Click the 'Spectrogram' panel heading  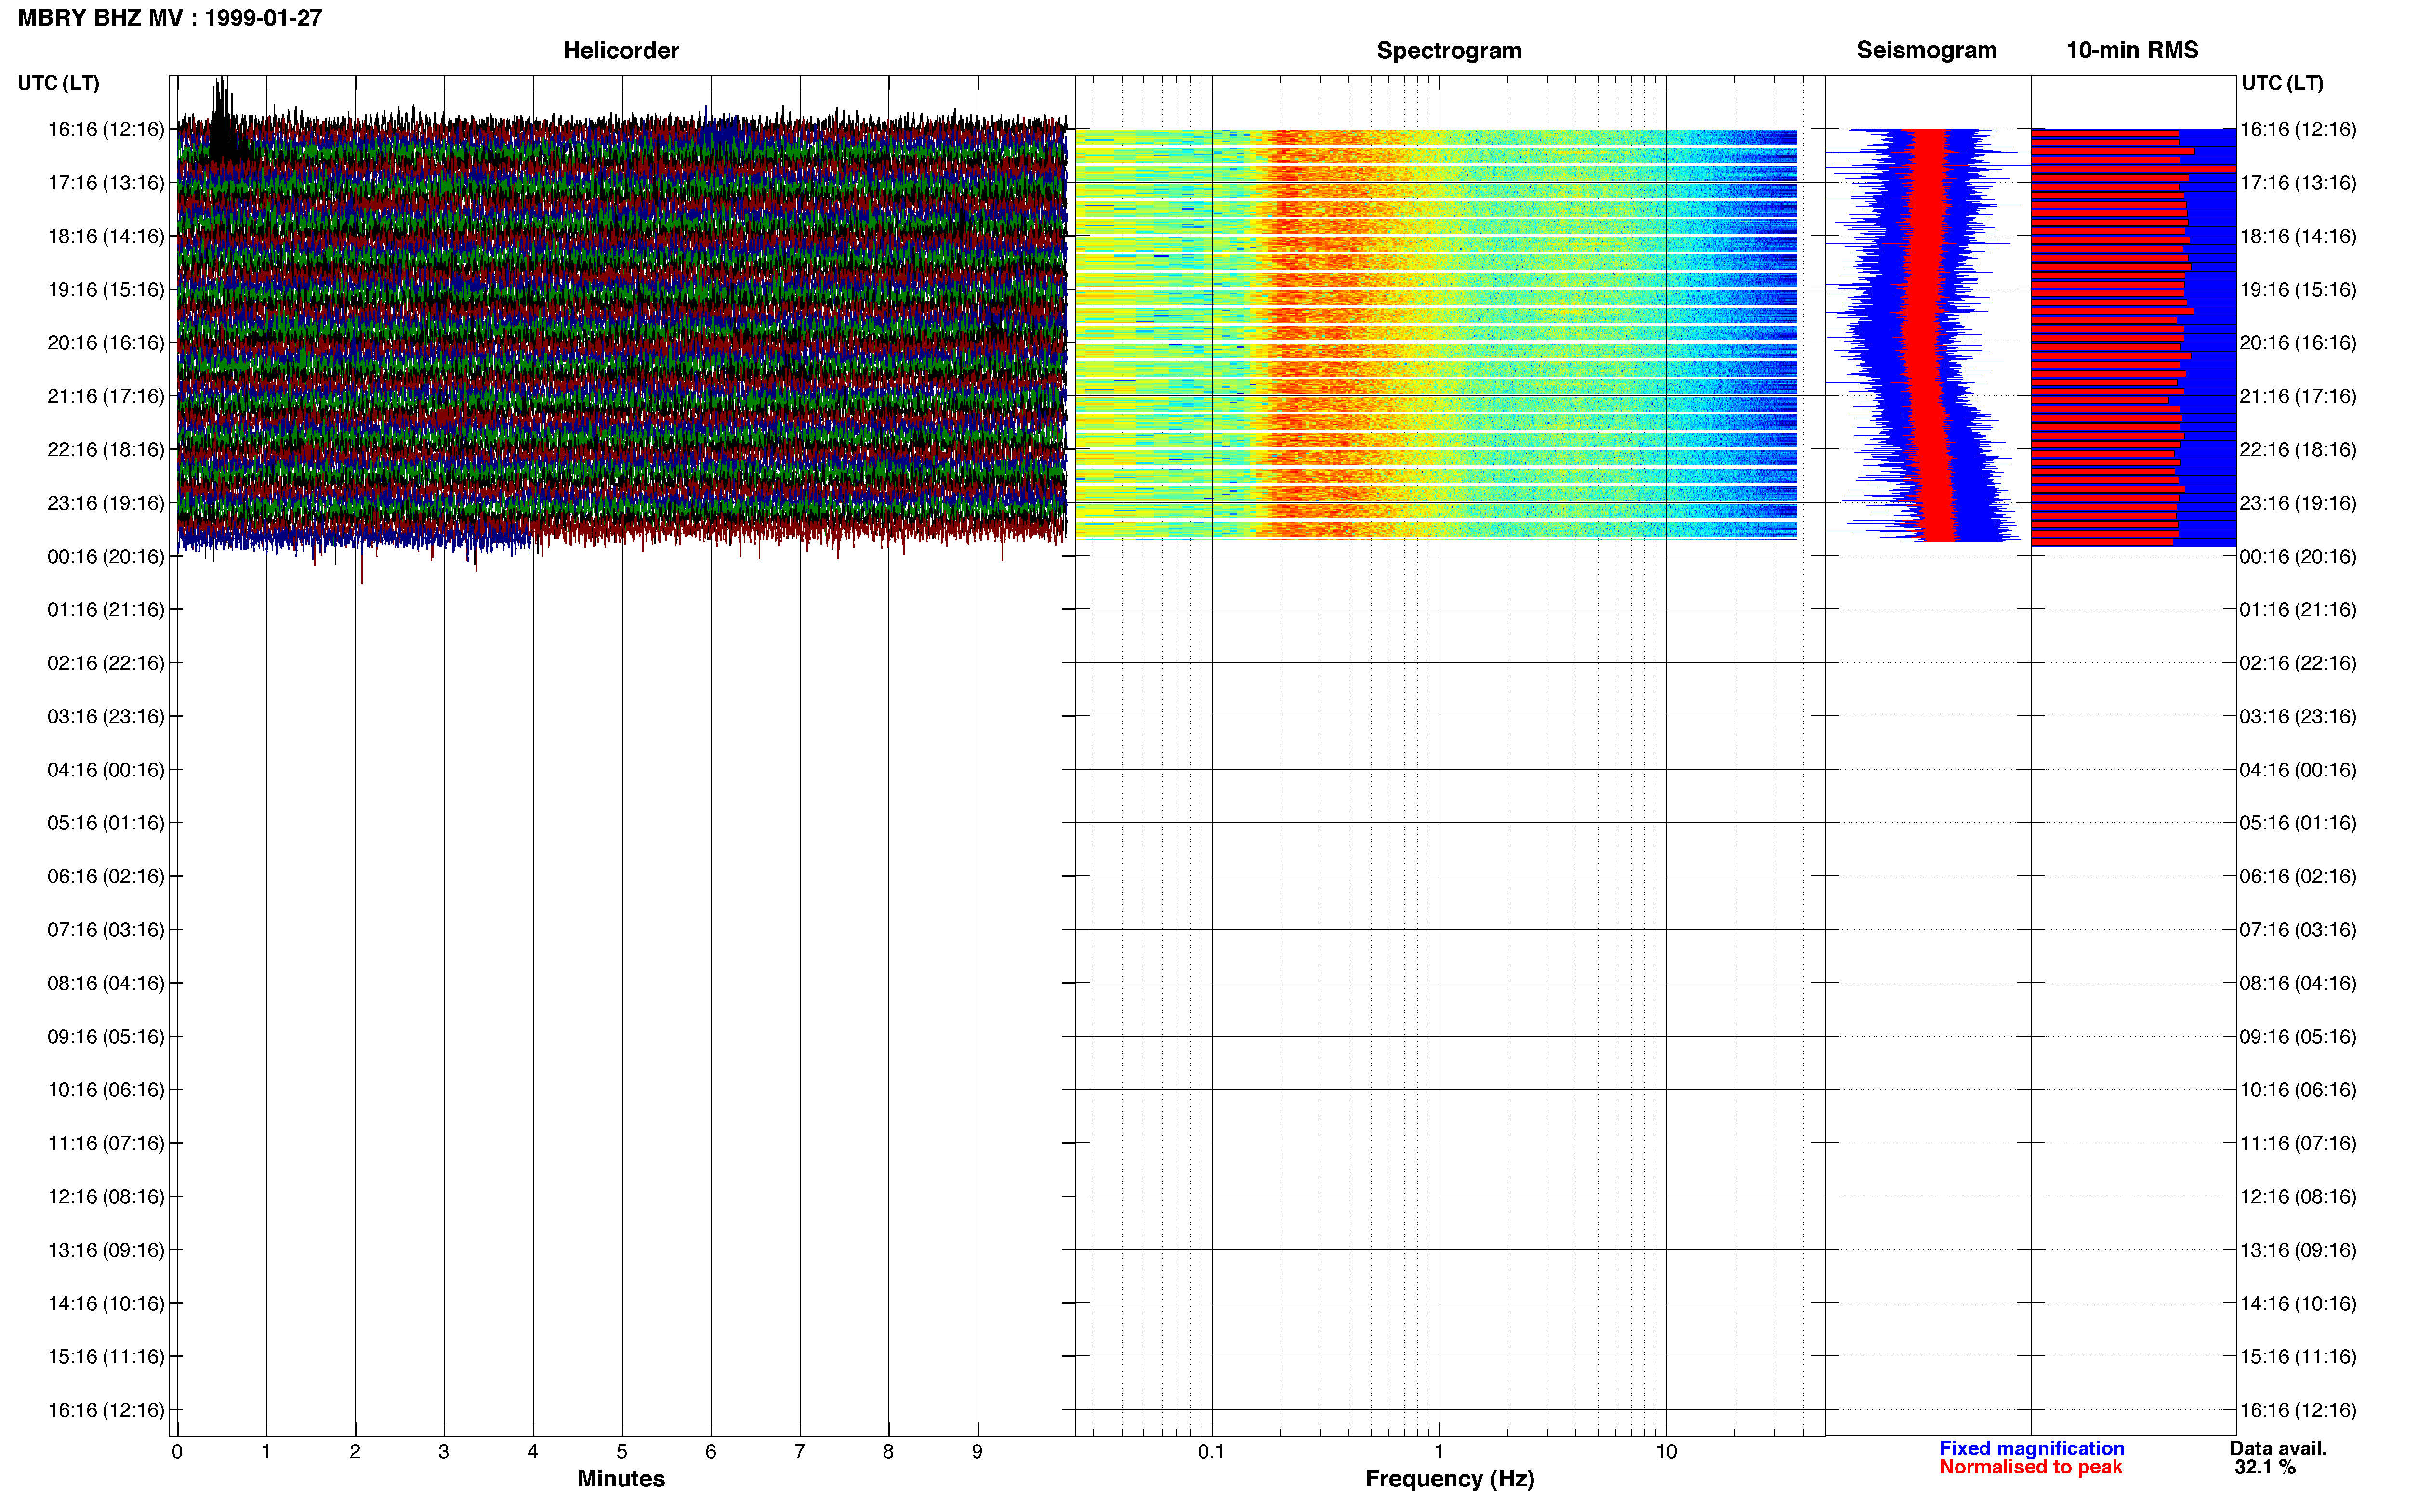click(1449, 50)
